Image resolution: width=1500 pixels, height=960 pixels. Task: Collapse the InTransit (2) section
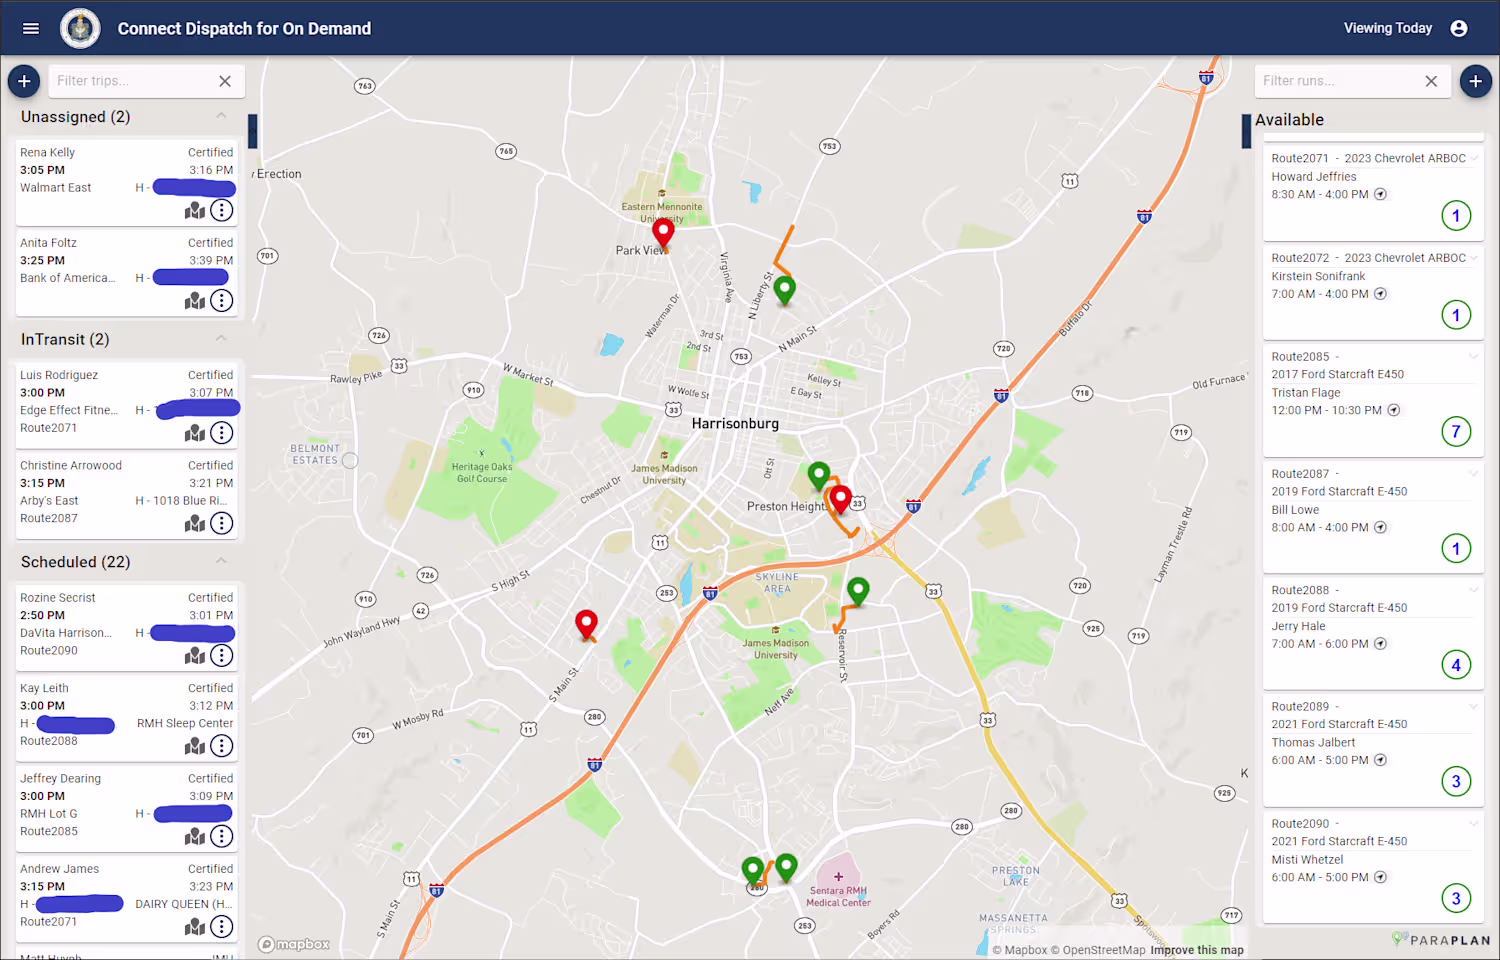[221, 339]
